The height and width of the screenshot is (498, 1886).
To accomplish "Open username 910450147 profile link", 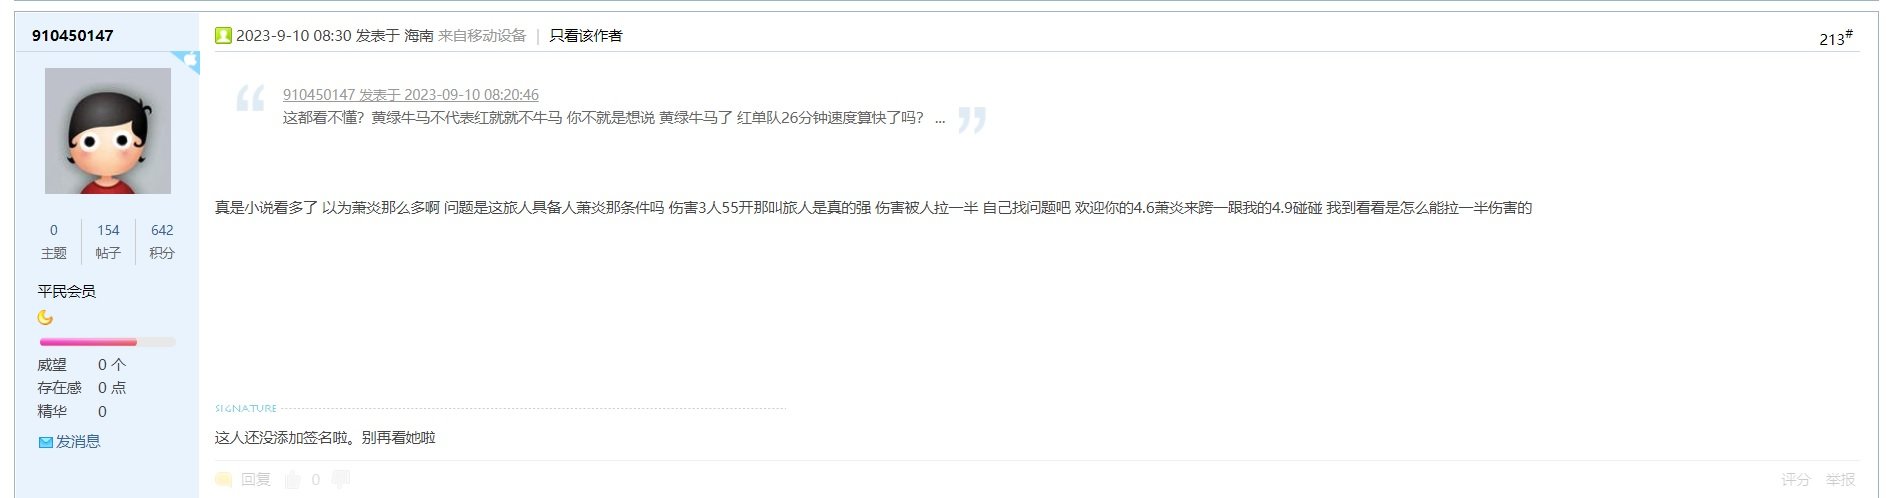I will pos(73,36).
